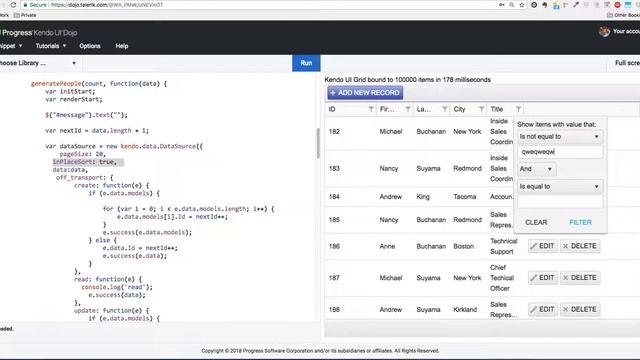Click the saved-password key icon in address bar
This screenshot has width=640, height=360.
point(501,5)
